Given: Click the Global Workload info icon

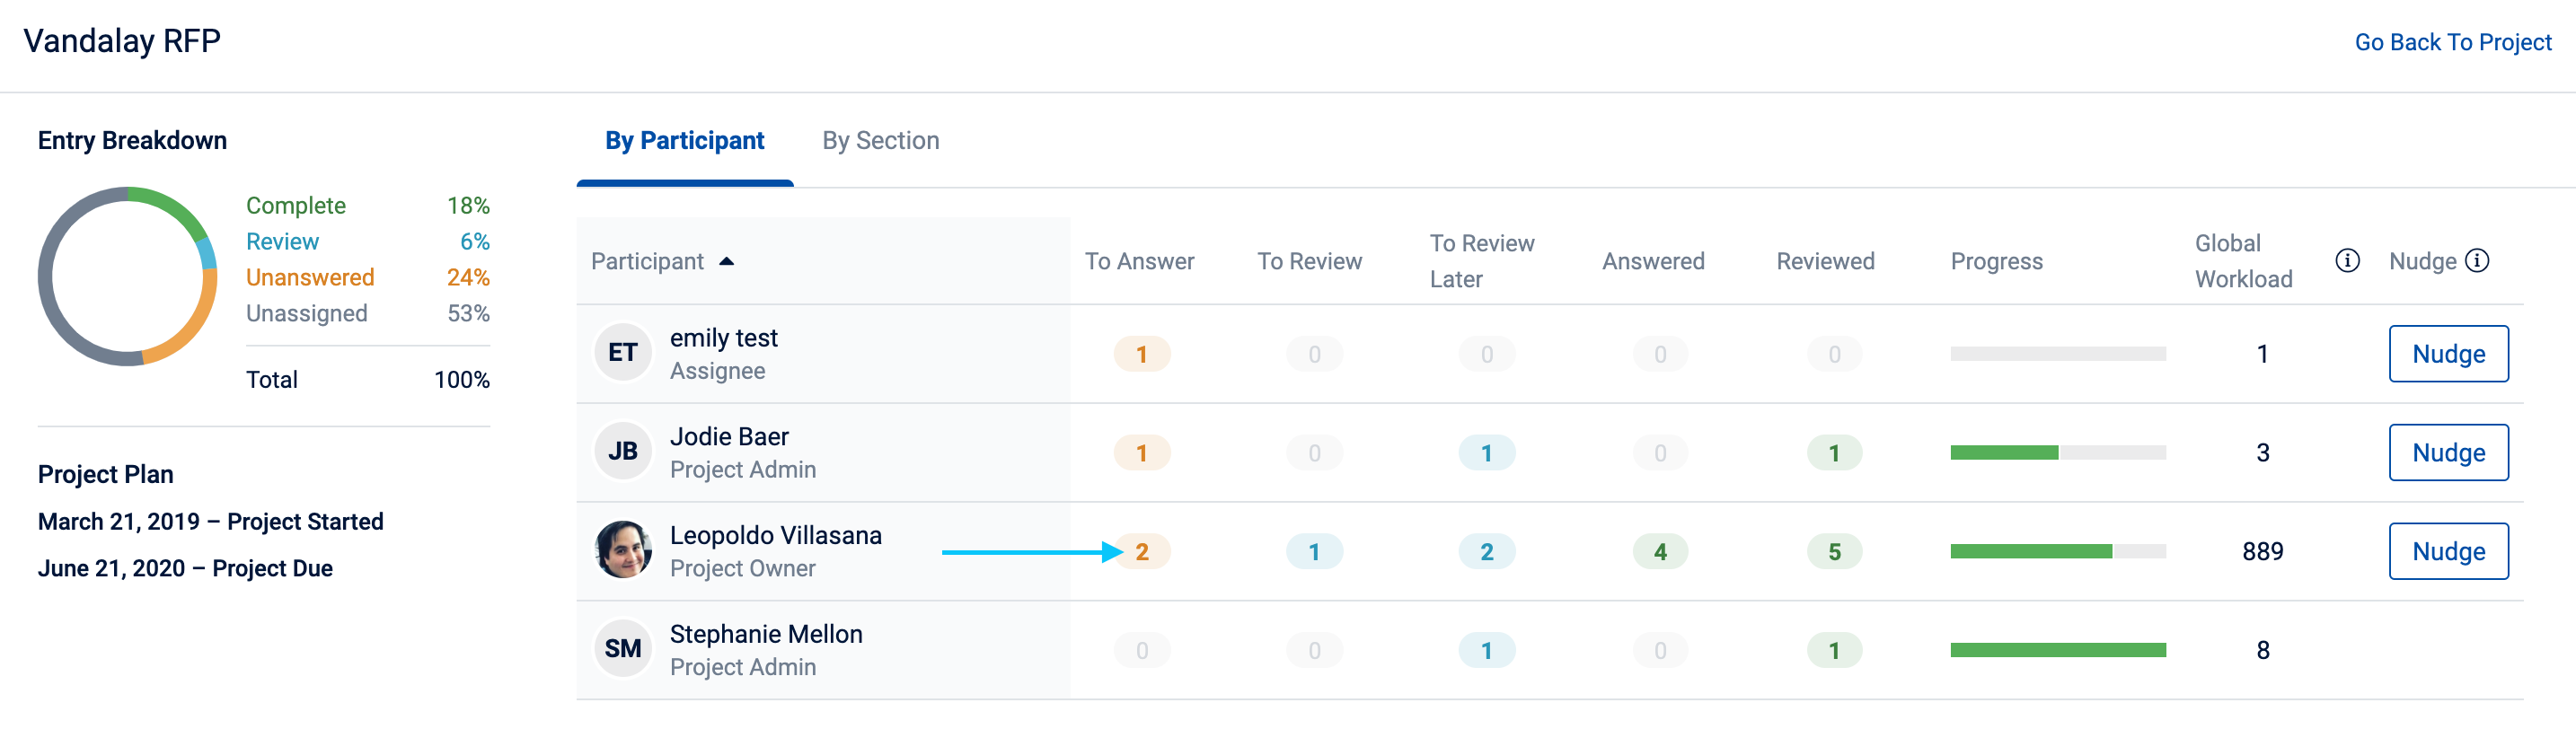Looking at the screenshot, I should pos(2347,261).
